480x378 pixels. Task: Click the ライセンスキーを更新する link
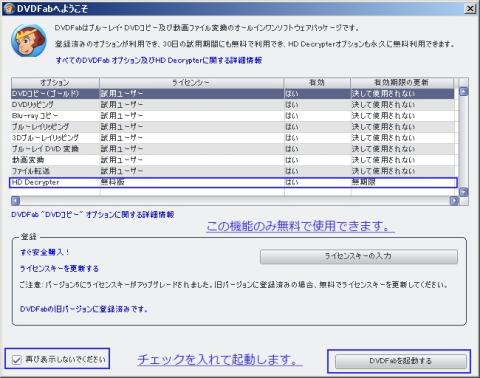coord(59,269)
